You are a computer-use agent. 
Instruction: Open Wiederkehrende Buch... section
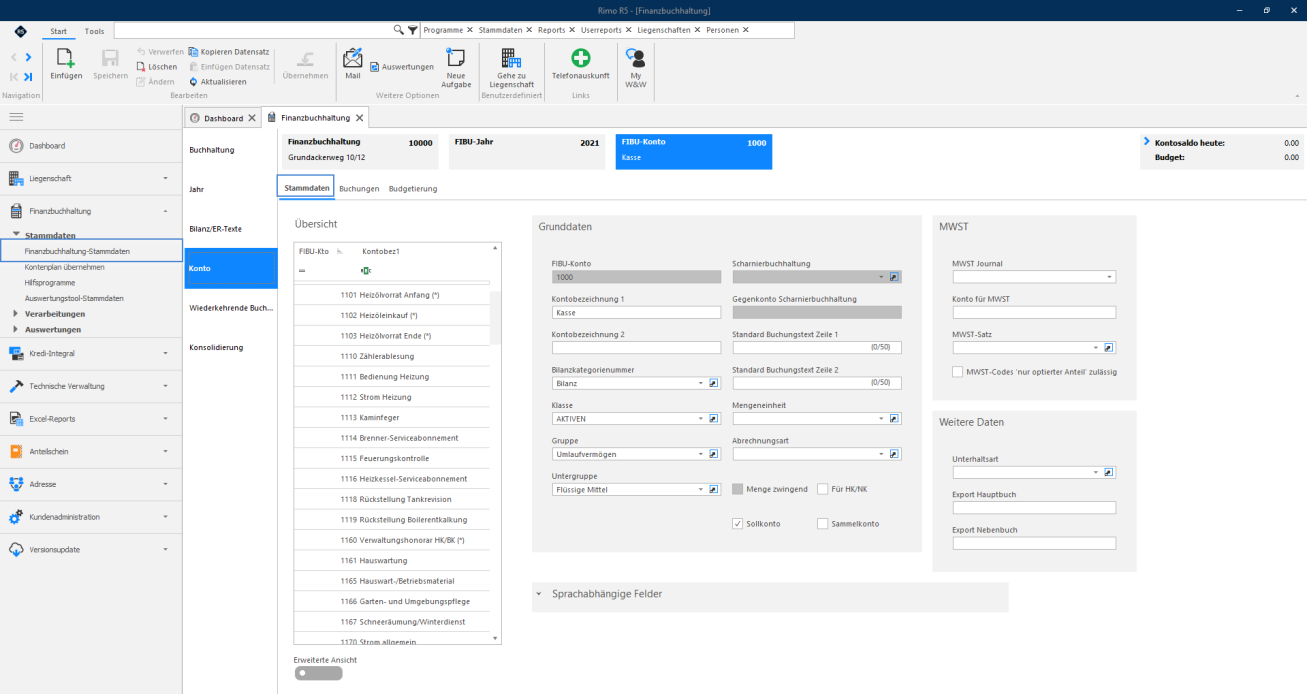coord(231,308)
